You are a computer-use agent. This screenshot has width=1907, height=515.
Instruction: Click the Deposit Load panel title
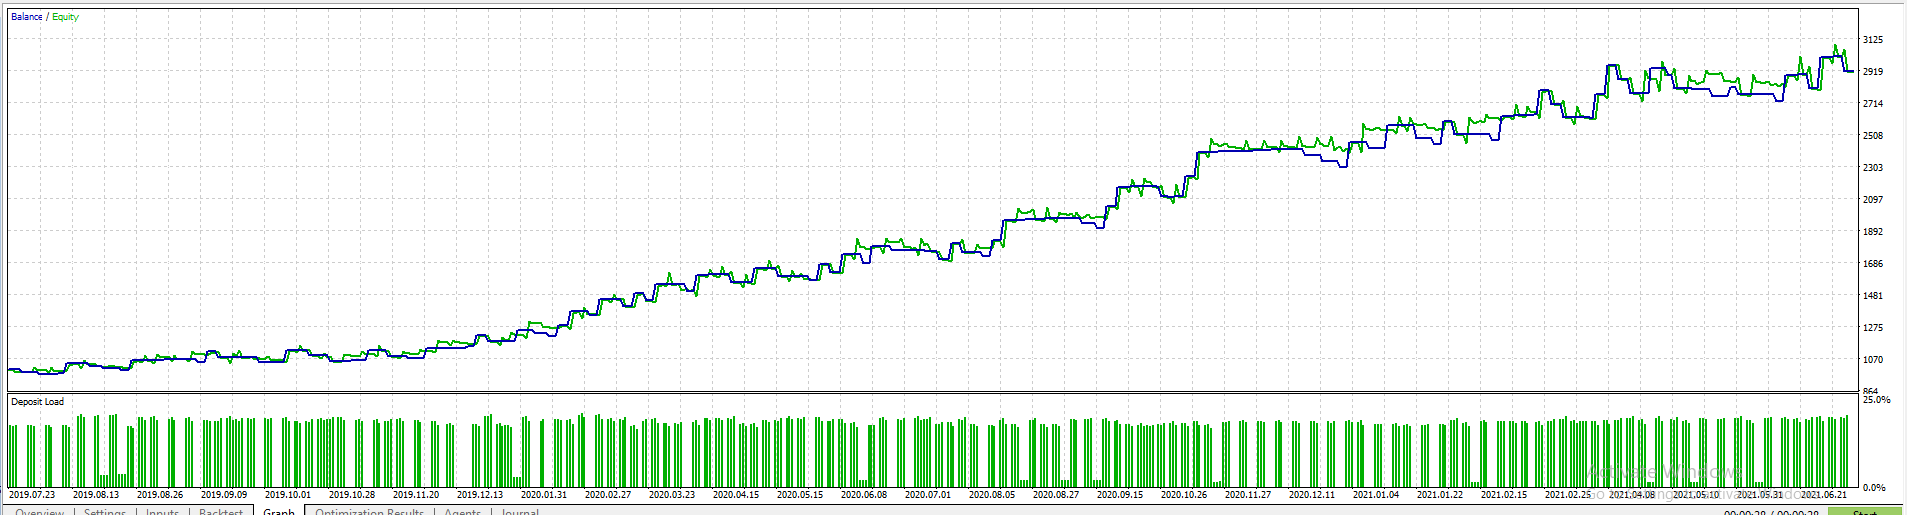pos(38,402)
